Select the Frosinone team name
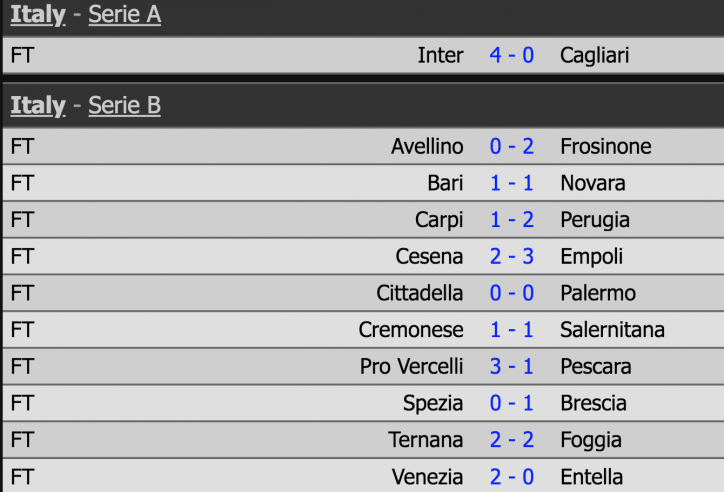This screenshot has width=724, height=492. (606, 147)
